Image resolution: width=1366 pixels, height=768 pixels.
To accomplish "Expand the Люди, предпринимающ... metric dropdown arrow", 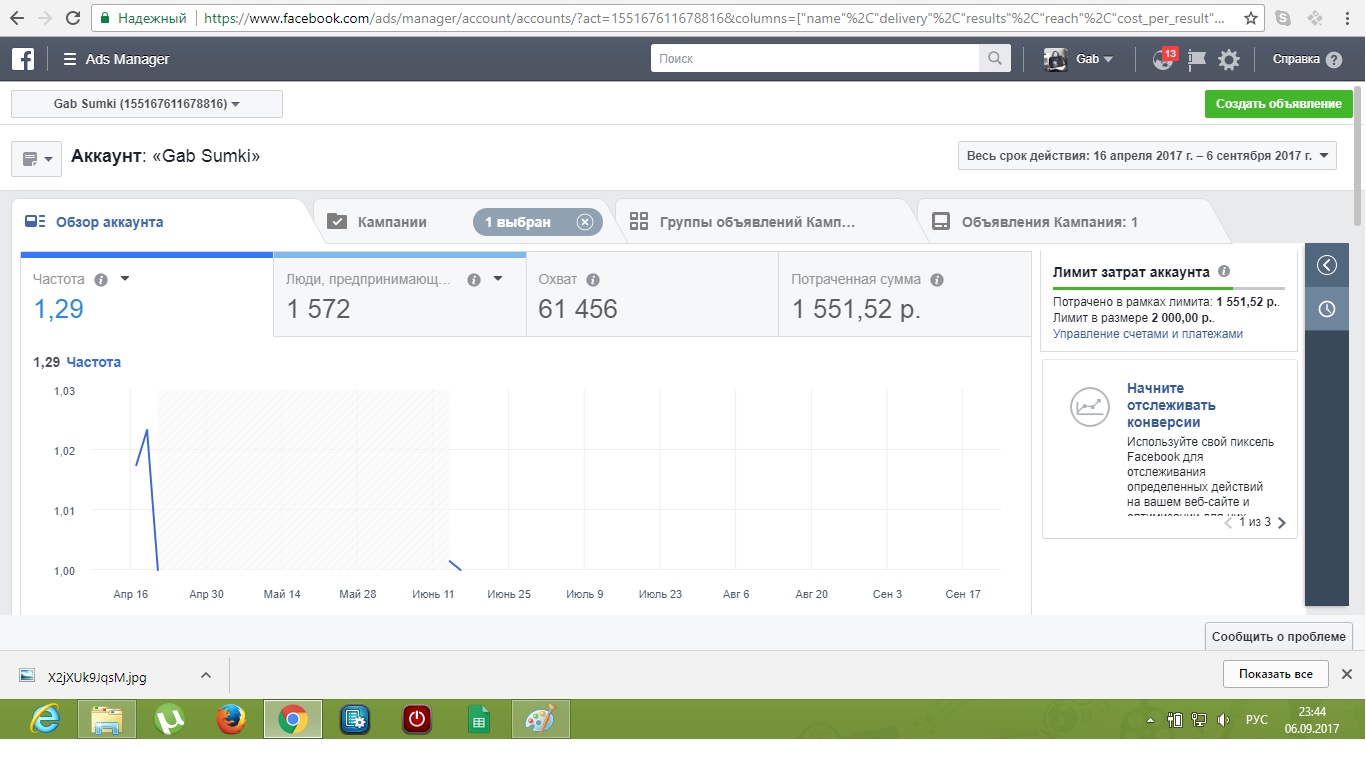I will (498, 279).
